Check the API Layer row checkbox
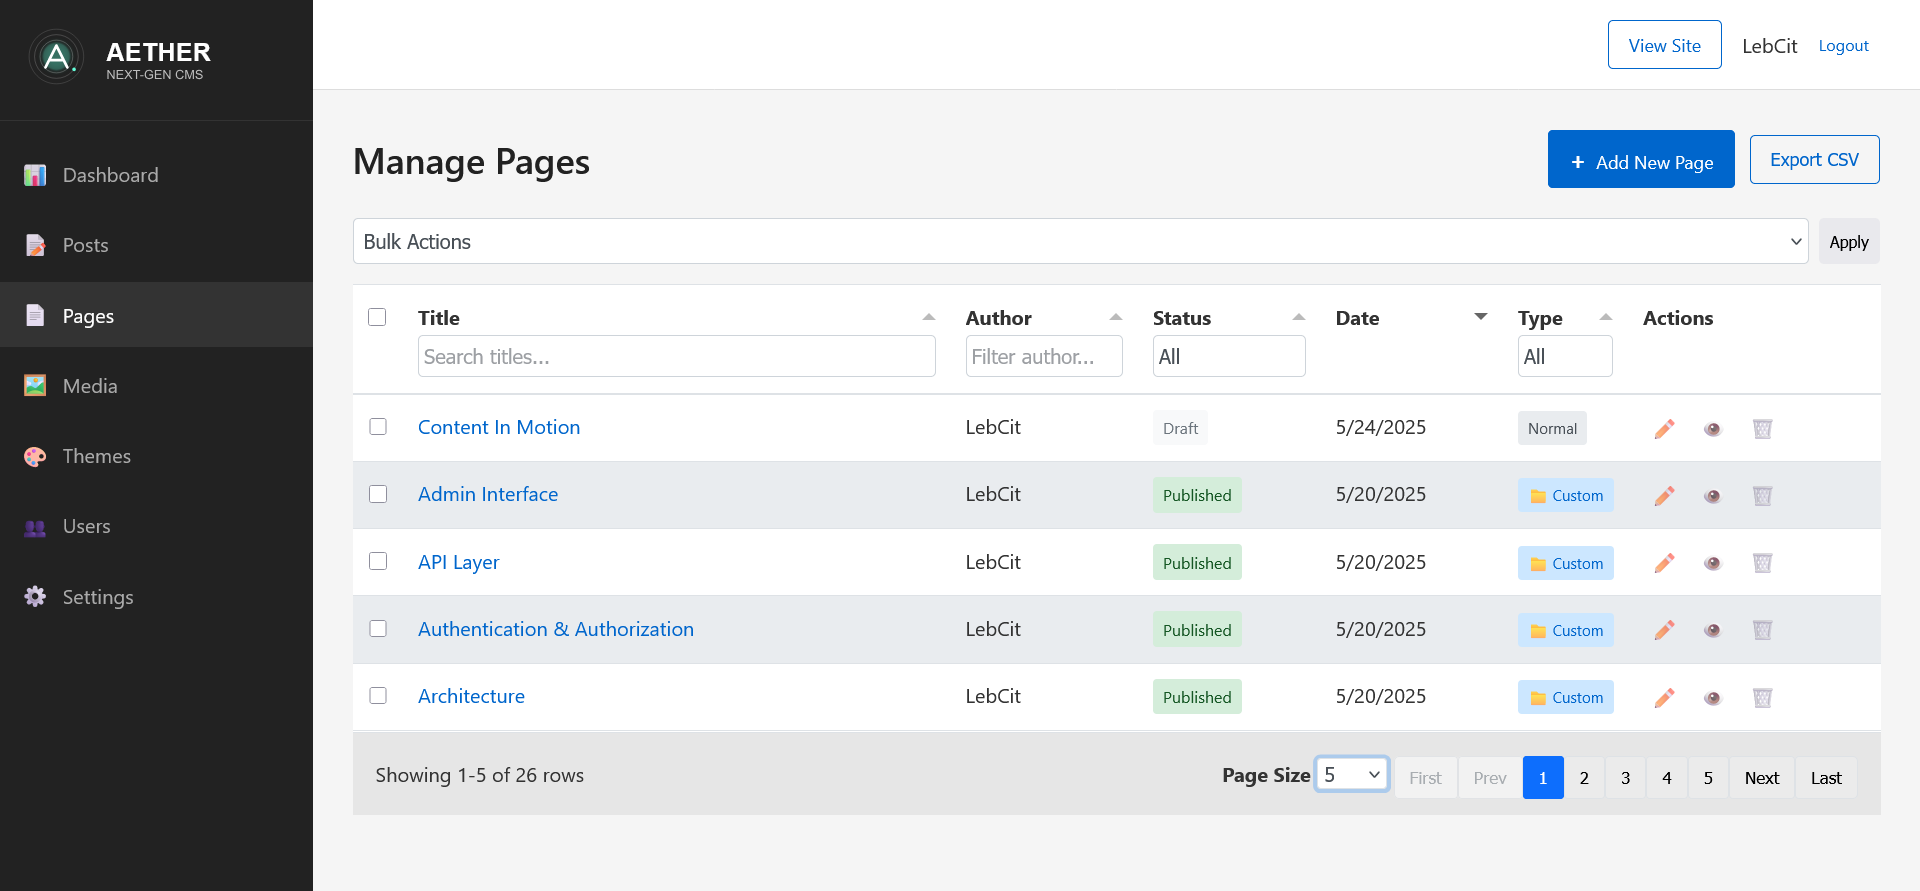 click(378, 561)
